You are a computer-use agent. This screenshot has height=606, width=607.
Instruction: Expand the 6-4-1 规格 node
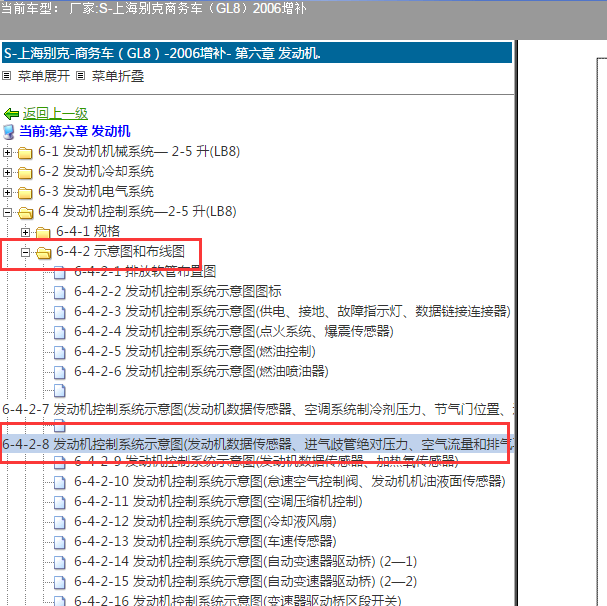pos(25,232)
